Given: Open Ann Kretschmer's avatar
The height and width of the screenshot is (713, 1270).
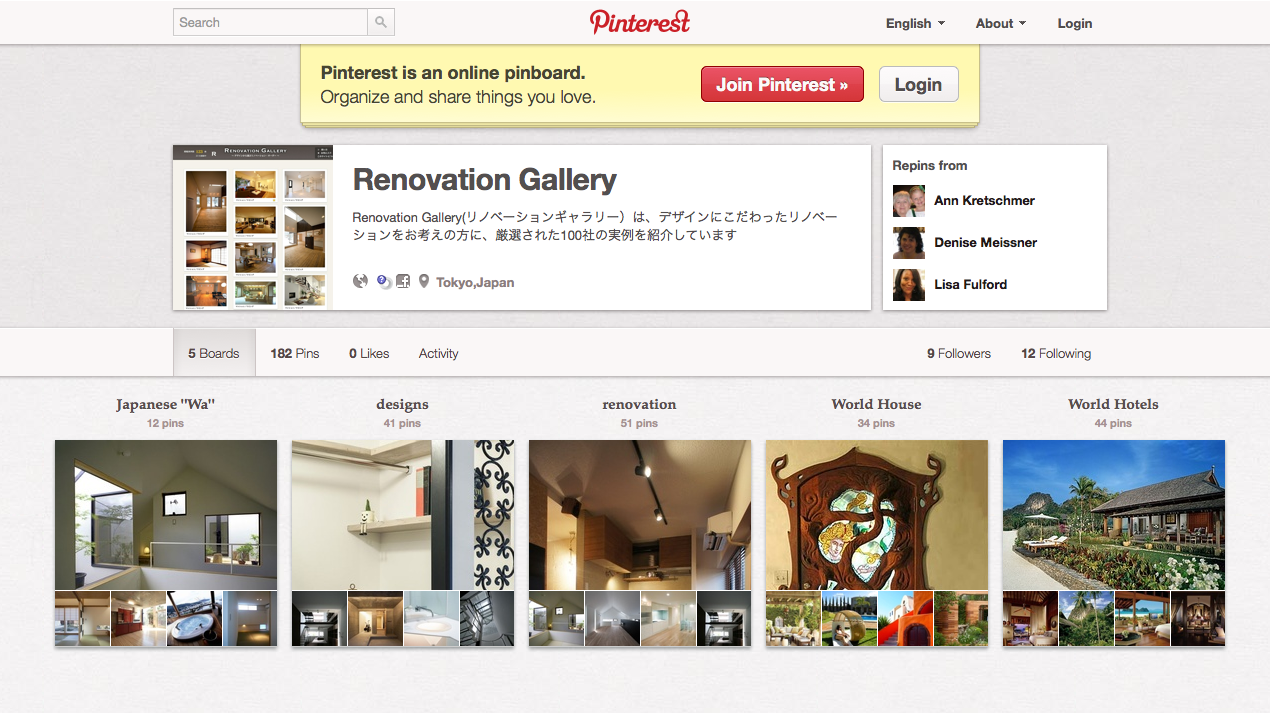Looking at the screenshot, I should tap(909, 200).
